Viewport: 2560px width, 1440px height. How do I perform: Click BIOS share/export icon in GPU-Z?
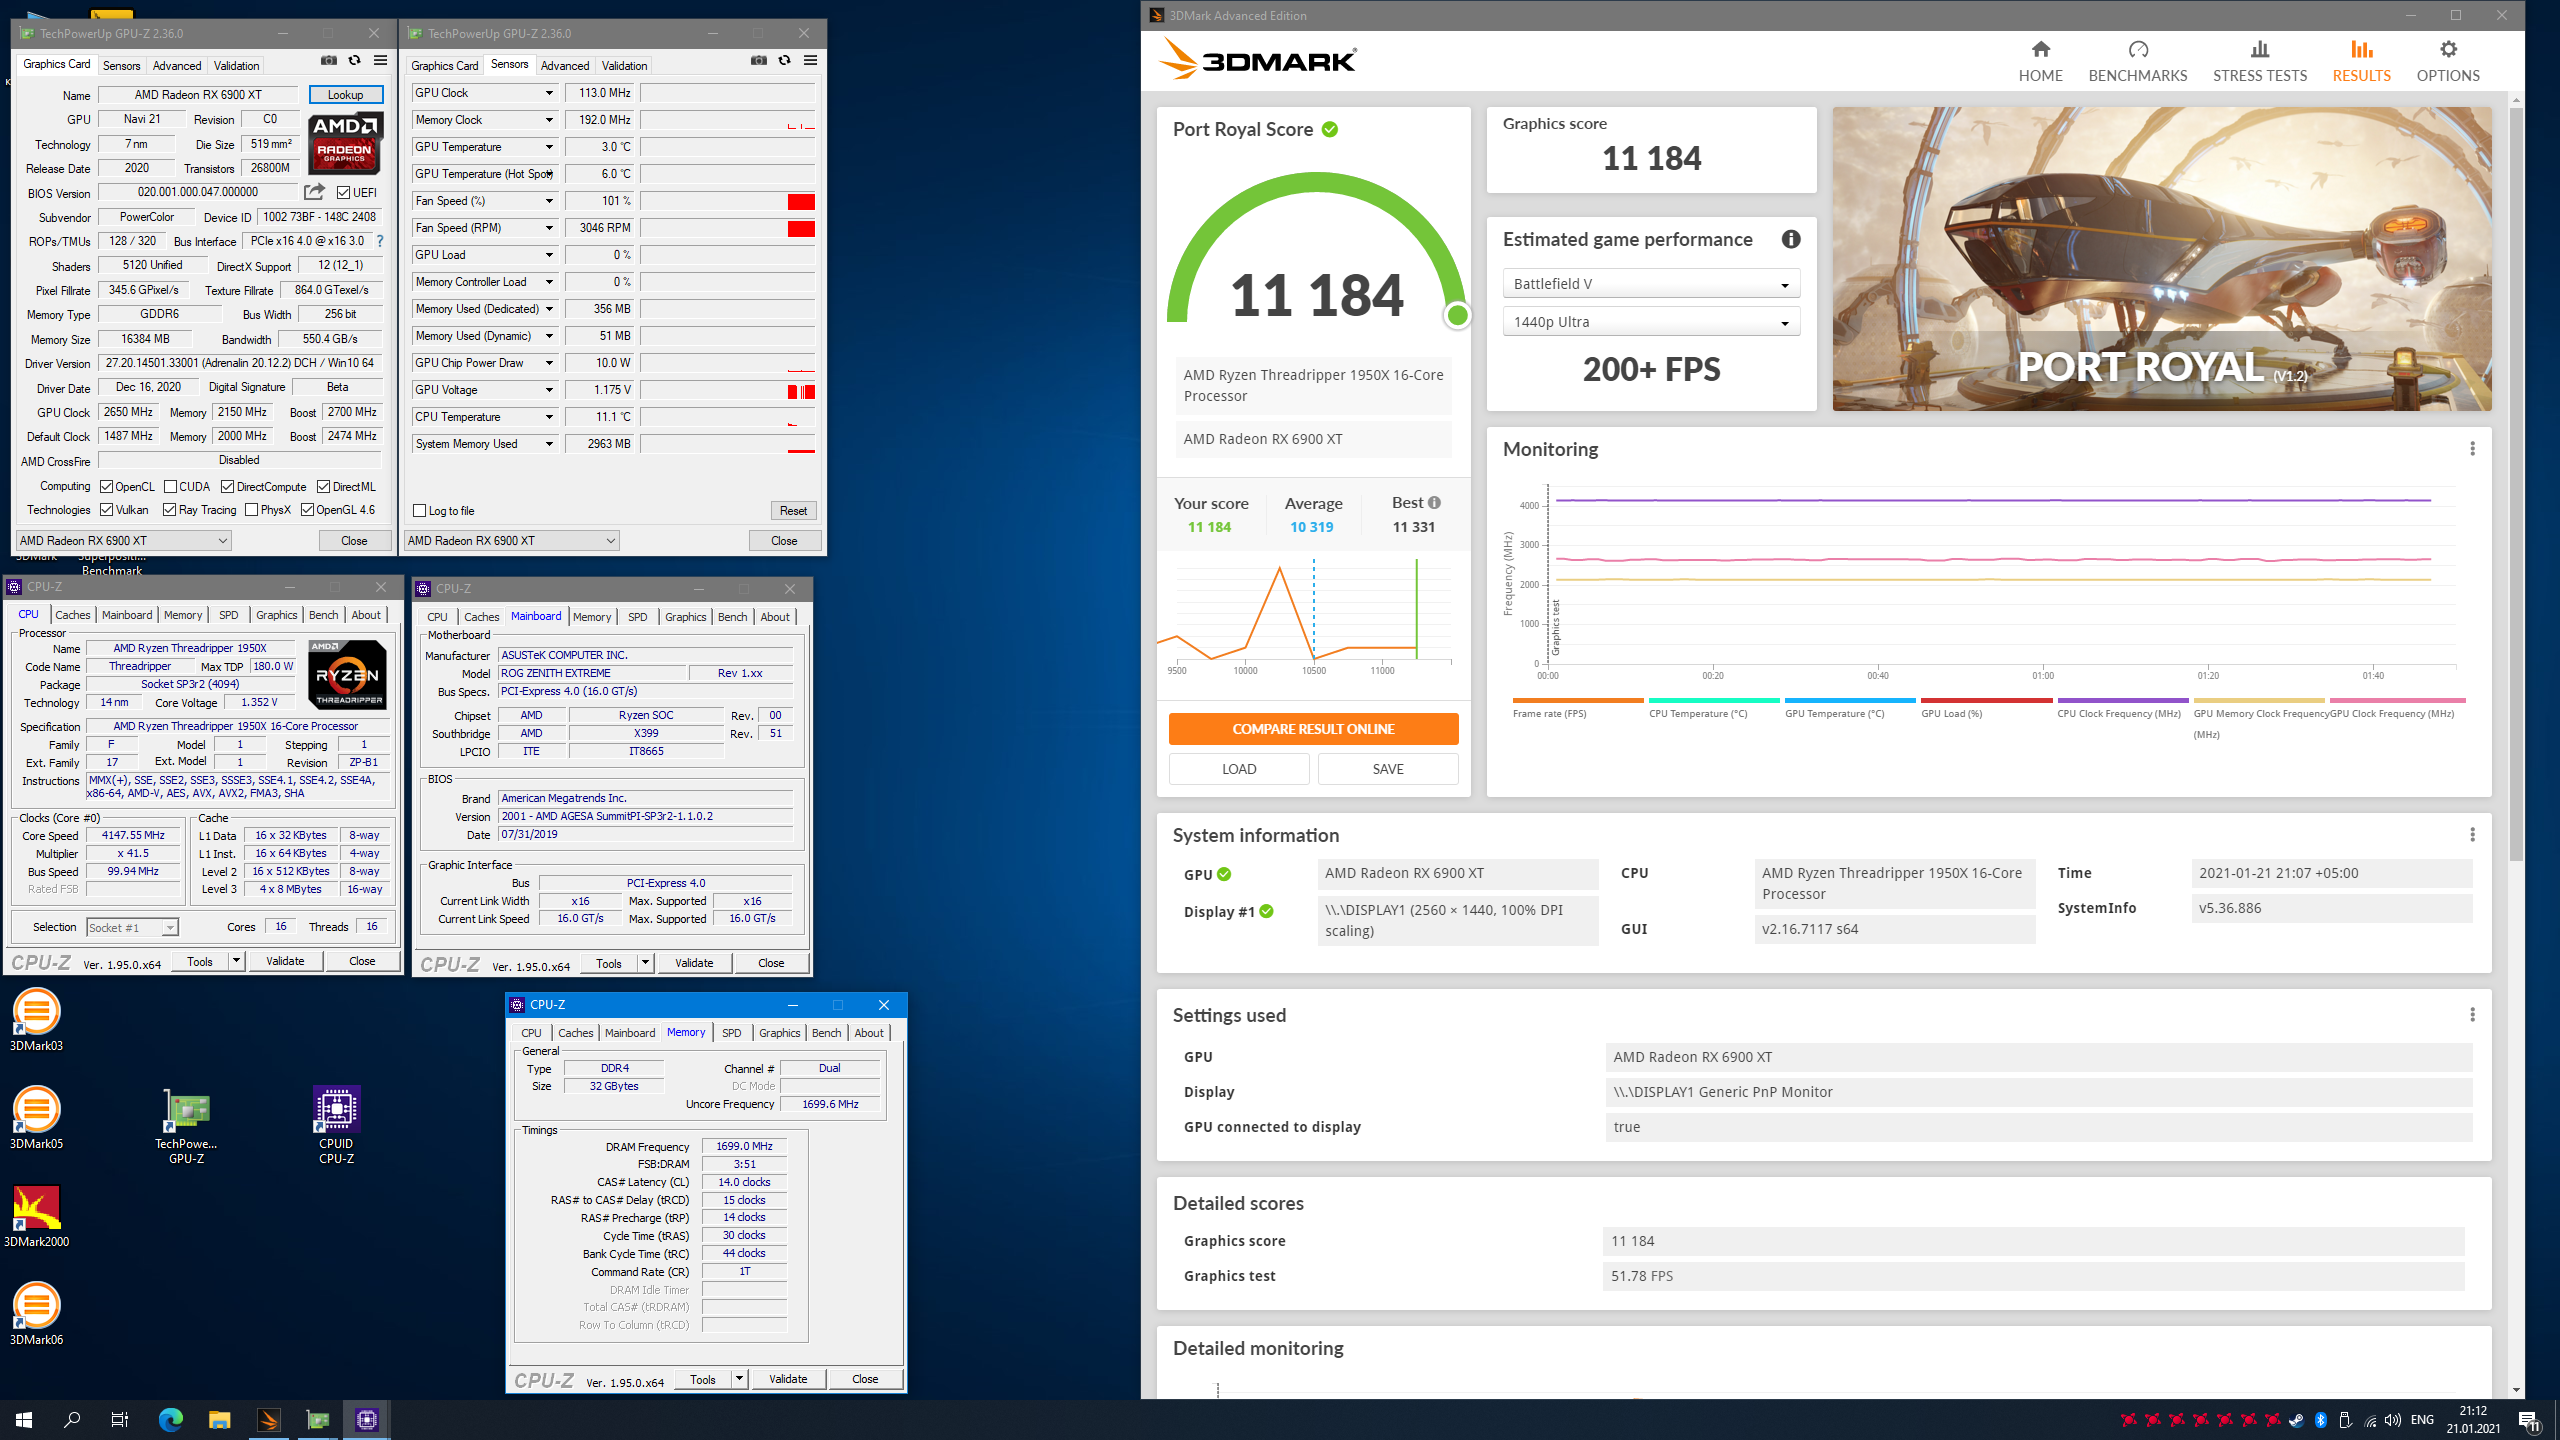click(x=314, y=192)
